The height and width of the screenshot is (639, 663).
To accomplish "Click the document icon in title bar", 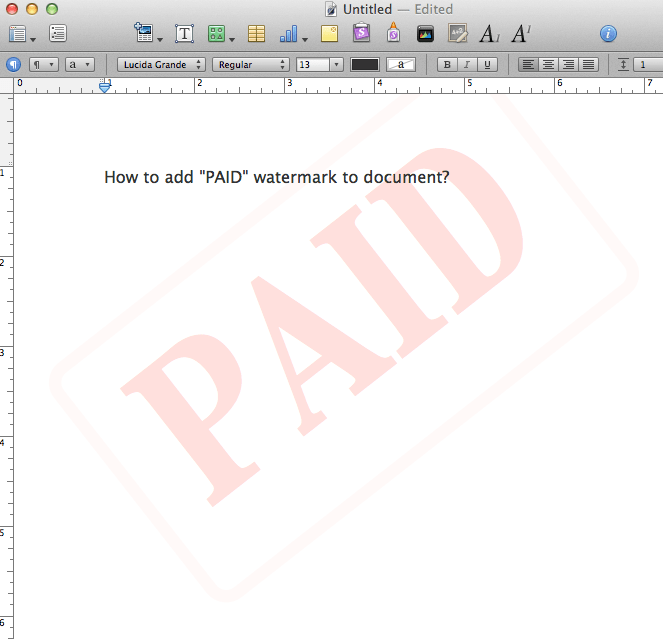I will (331, 9).
